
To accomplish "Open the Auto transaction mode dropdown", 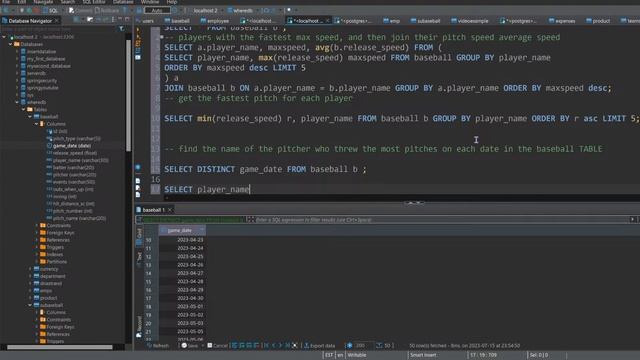I will (158, 10).
